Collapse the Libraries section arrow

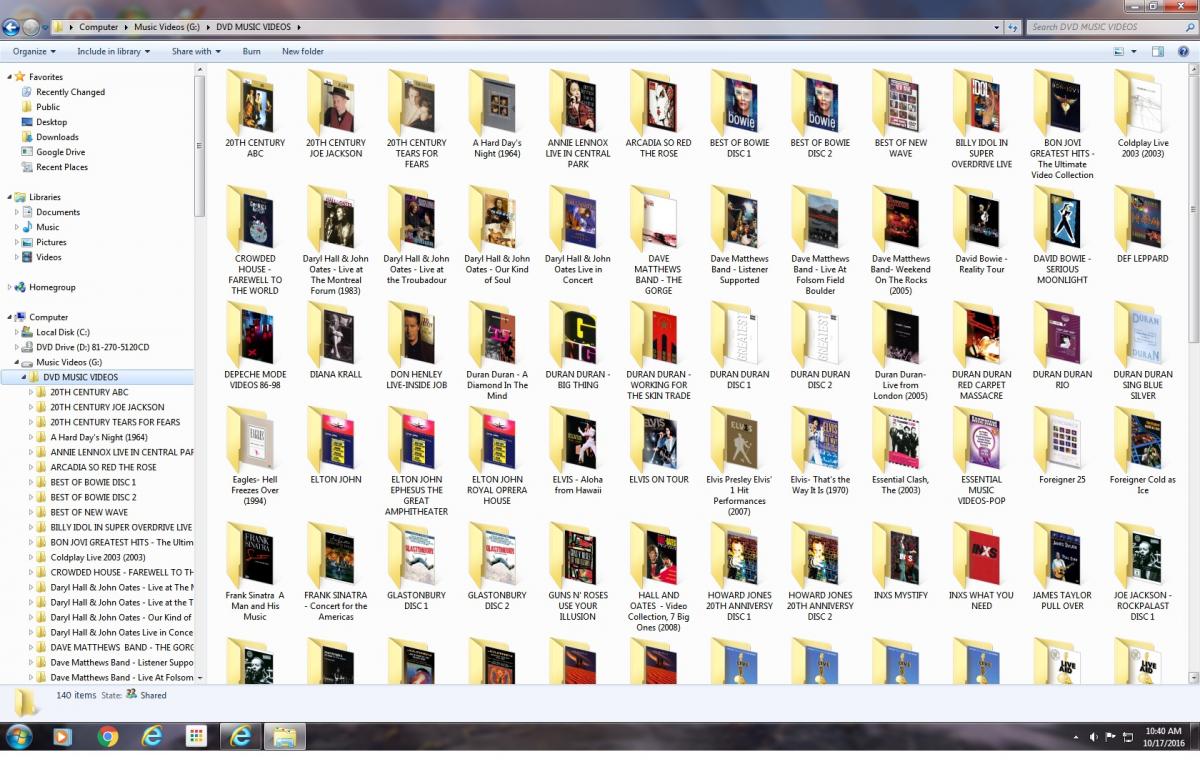(x=10, y=197)
